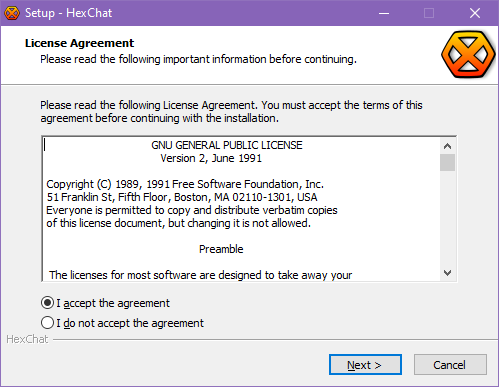The width and height of the screenshot is (499, 387).
Task: Place cursor on 'GNU GENERAL PUBLIC LICENSE' line
Action: pos(227,145)
